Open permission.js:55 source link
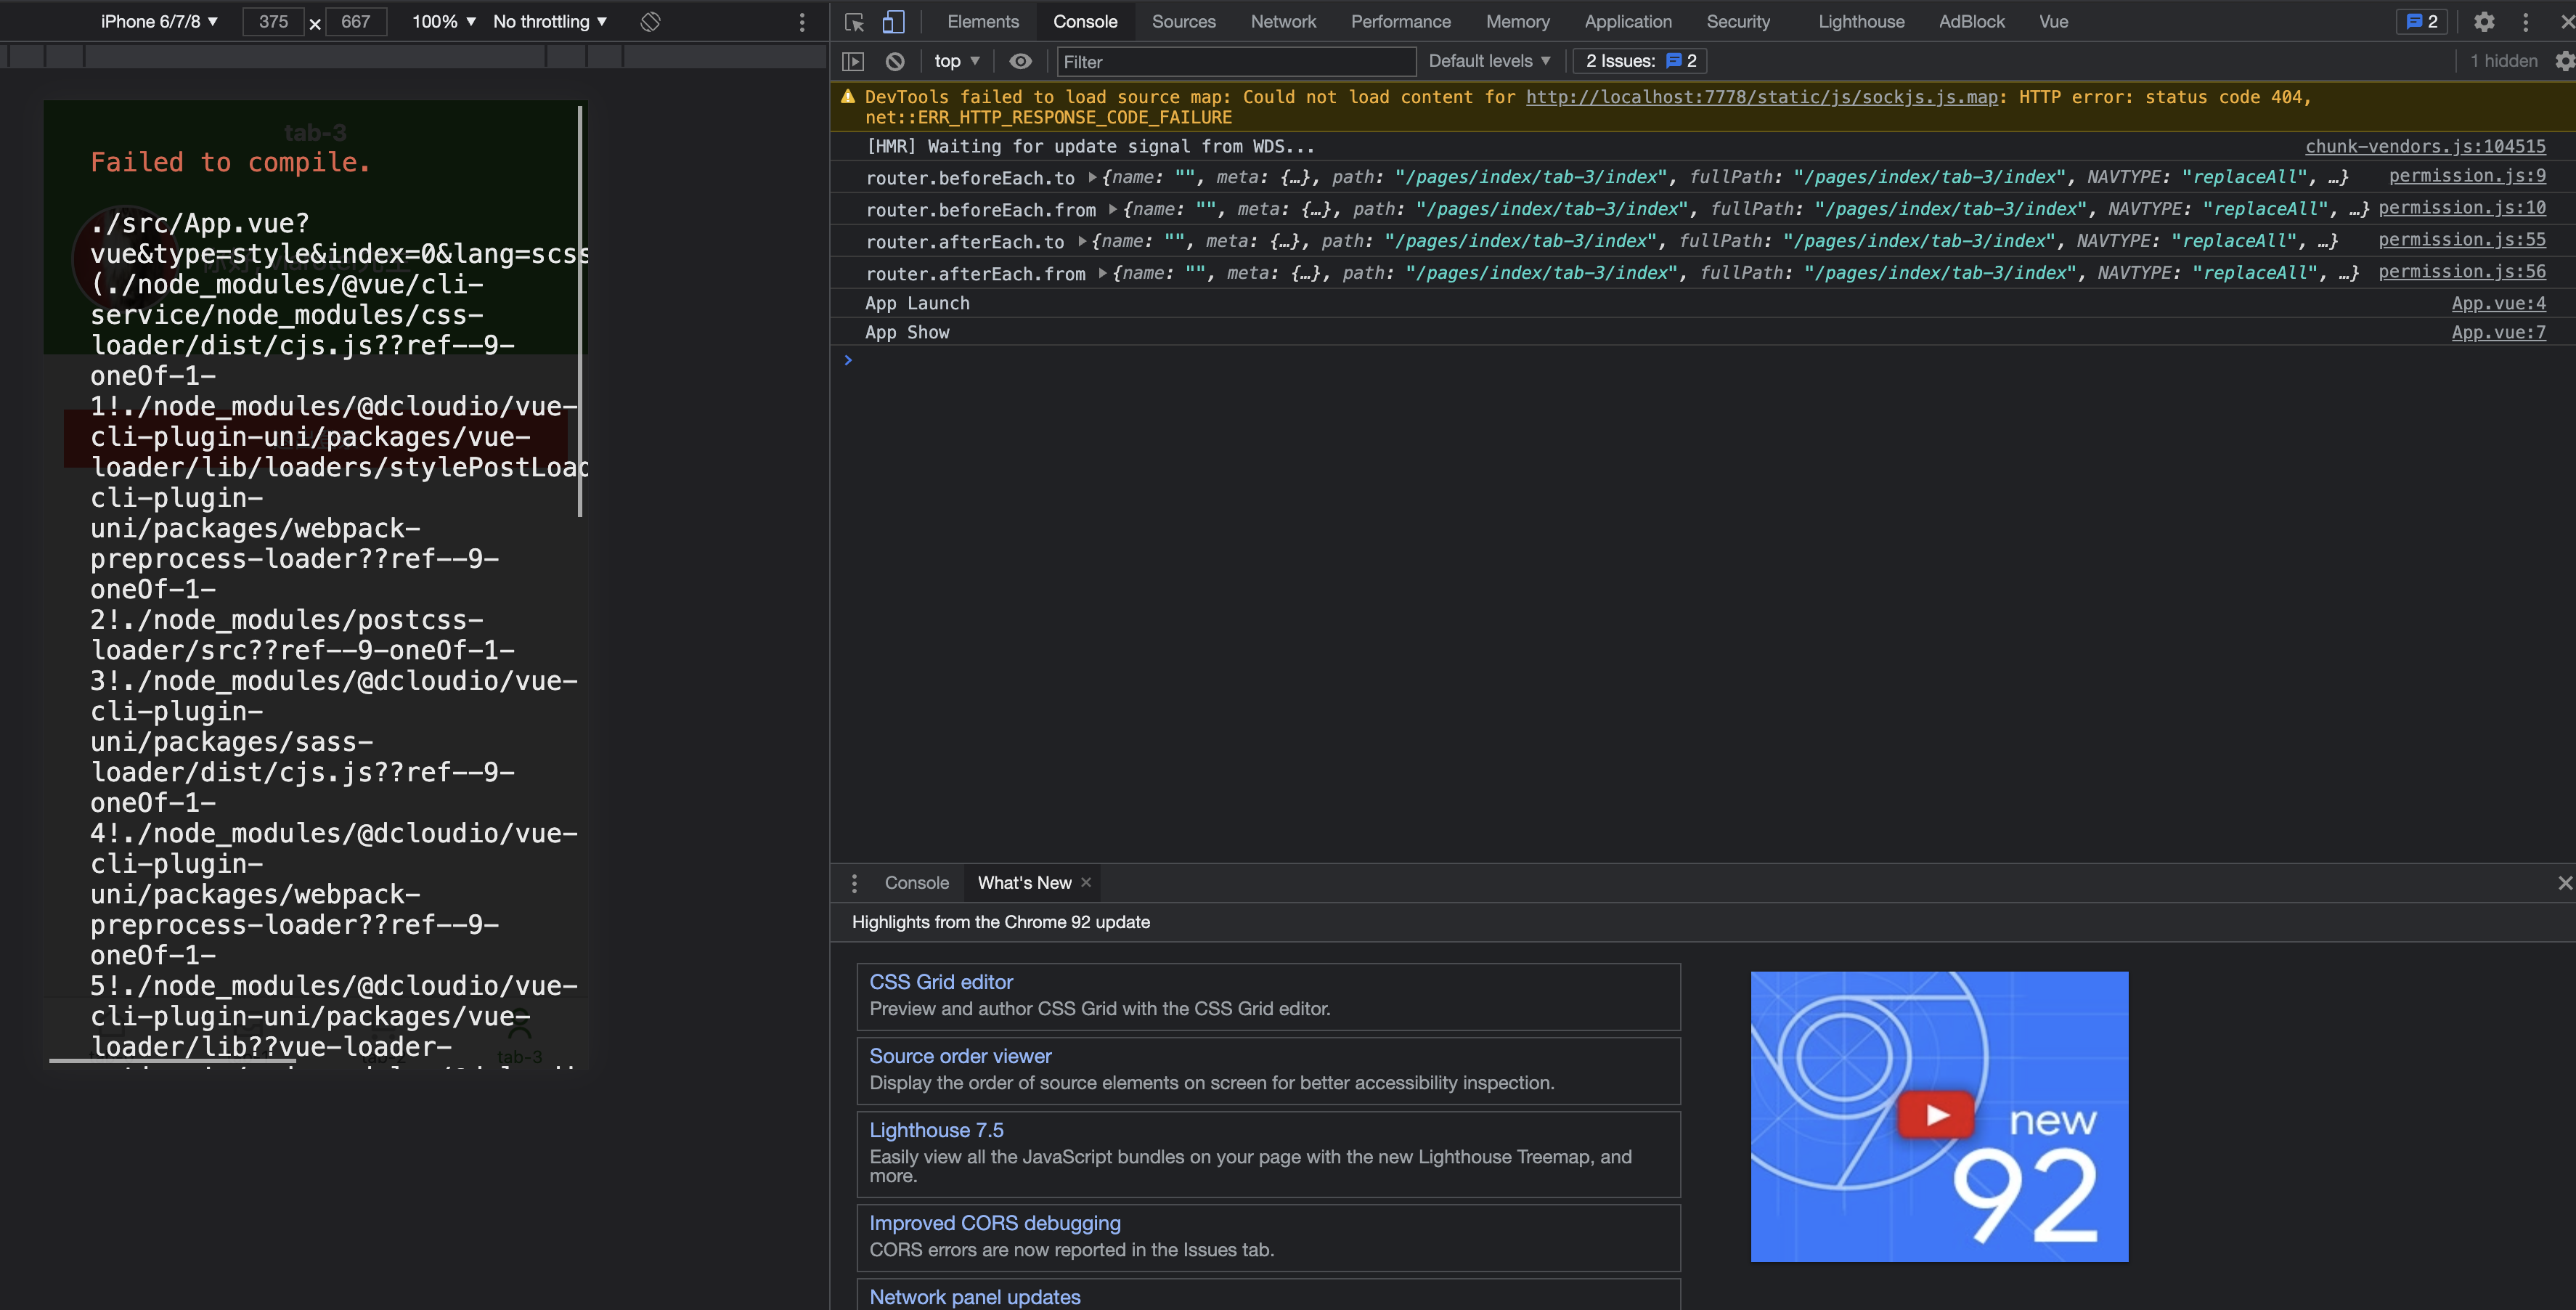This screenshot has width=2576, height=1310. 2462,240
